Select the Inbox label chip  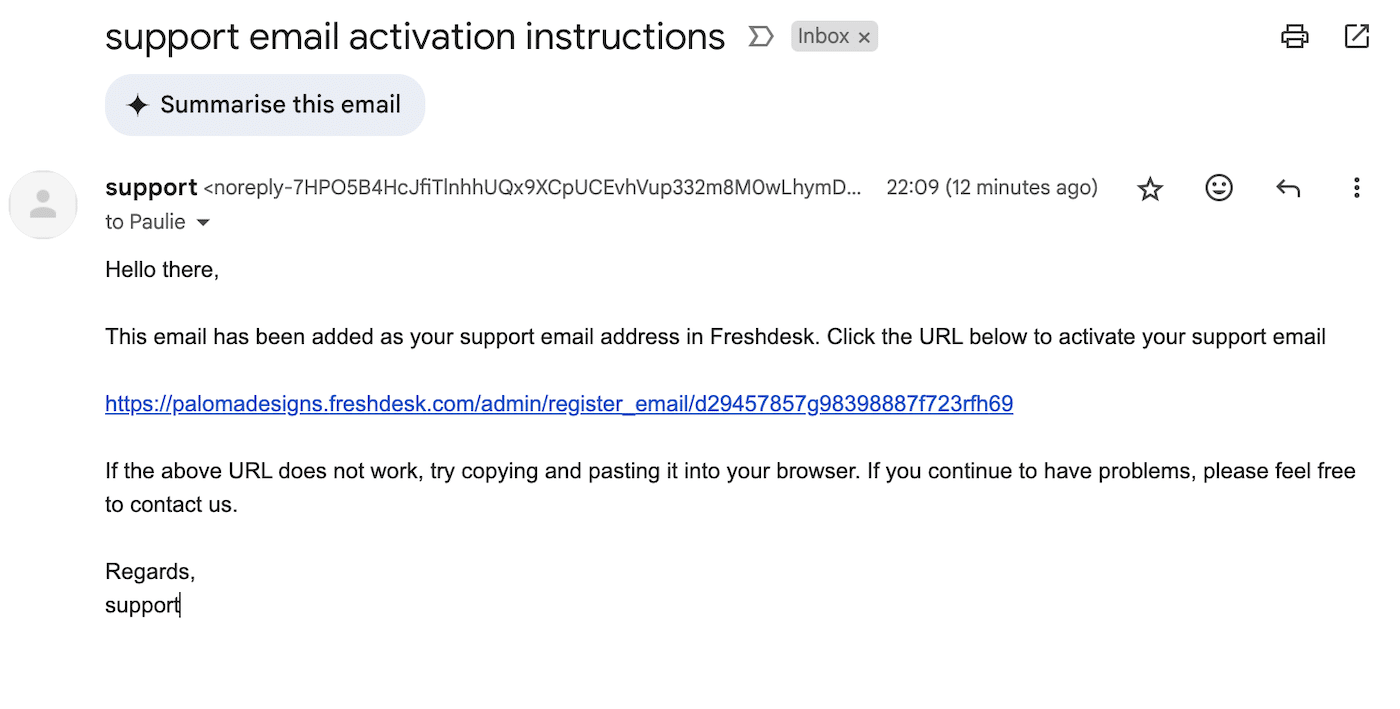[x=825, y=36]
